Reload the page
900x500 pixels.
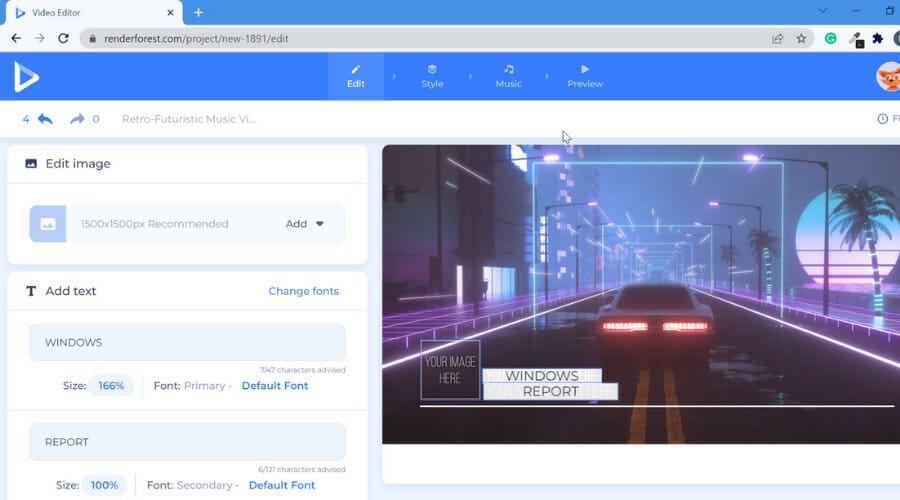(63, 38)
